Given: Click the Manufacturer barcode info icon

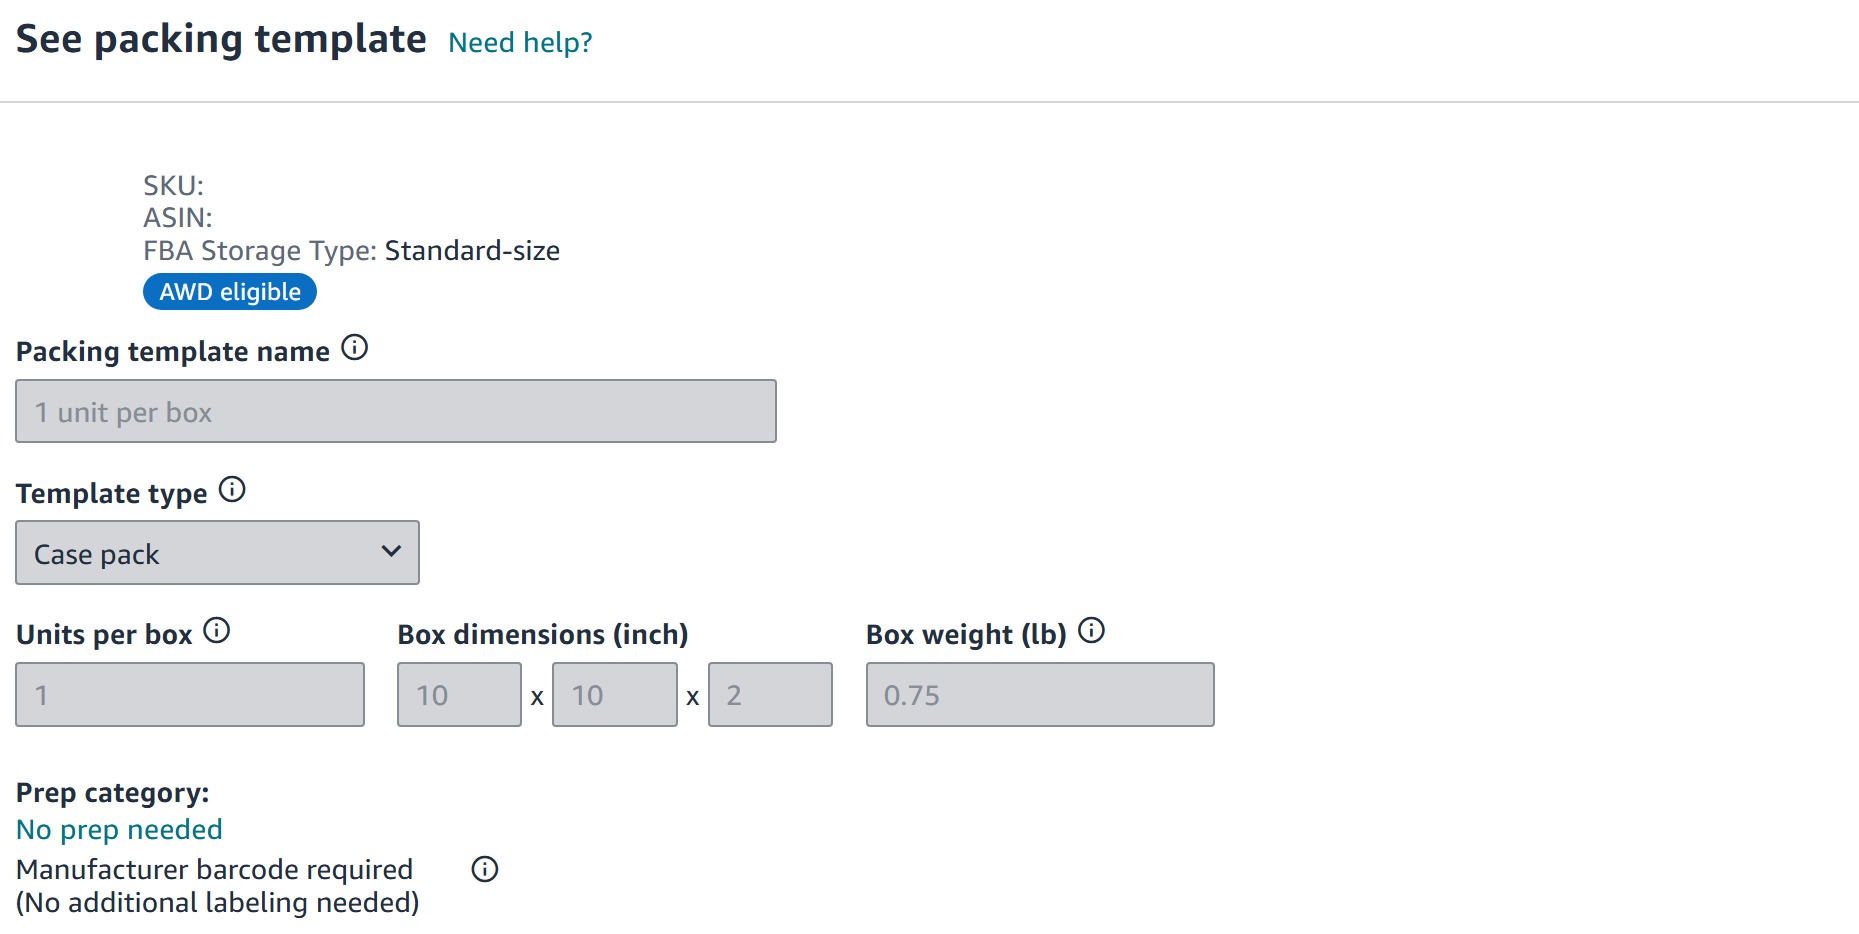Looking at the screenshot, I should pyautogui.click(x=486, y=869).
